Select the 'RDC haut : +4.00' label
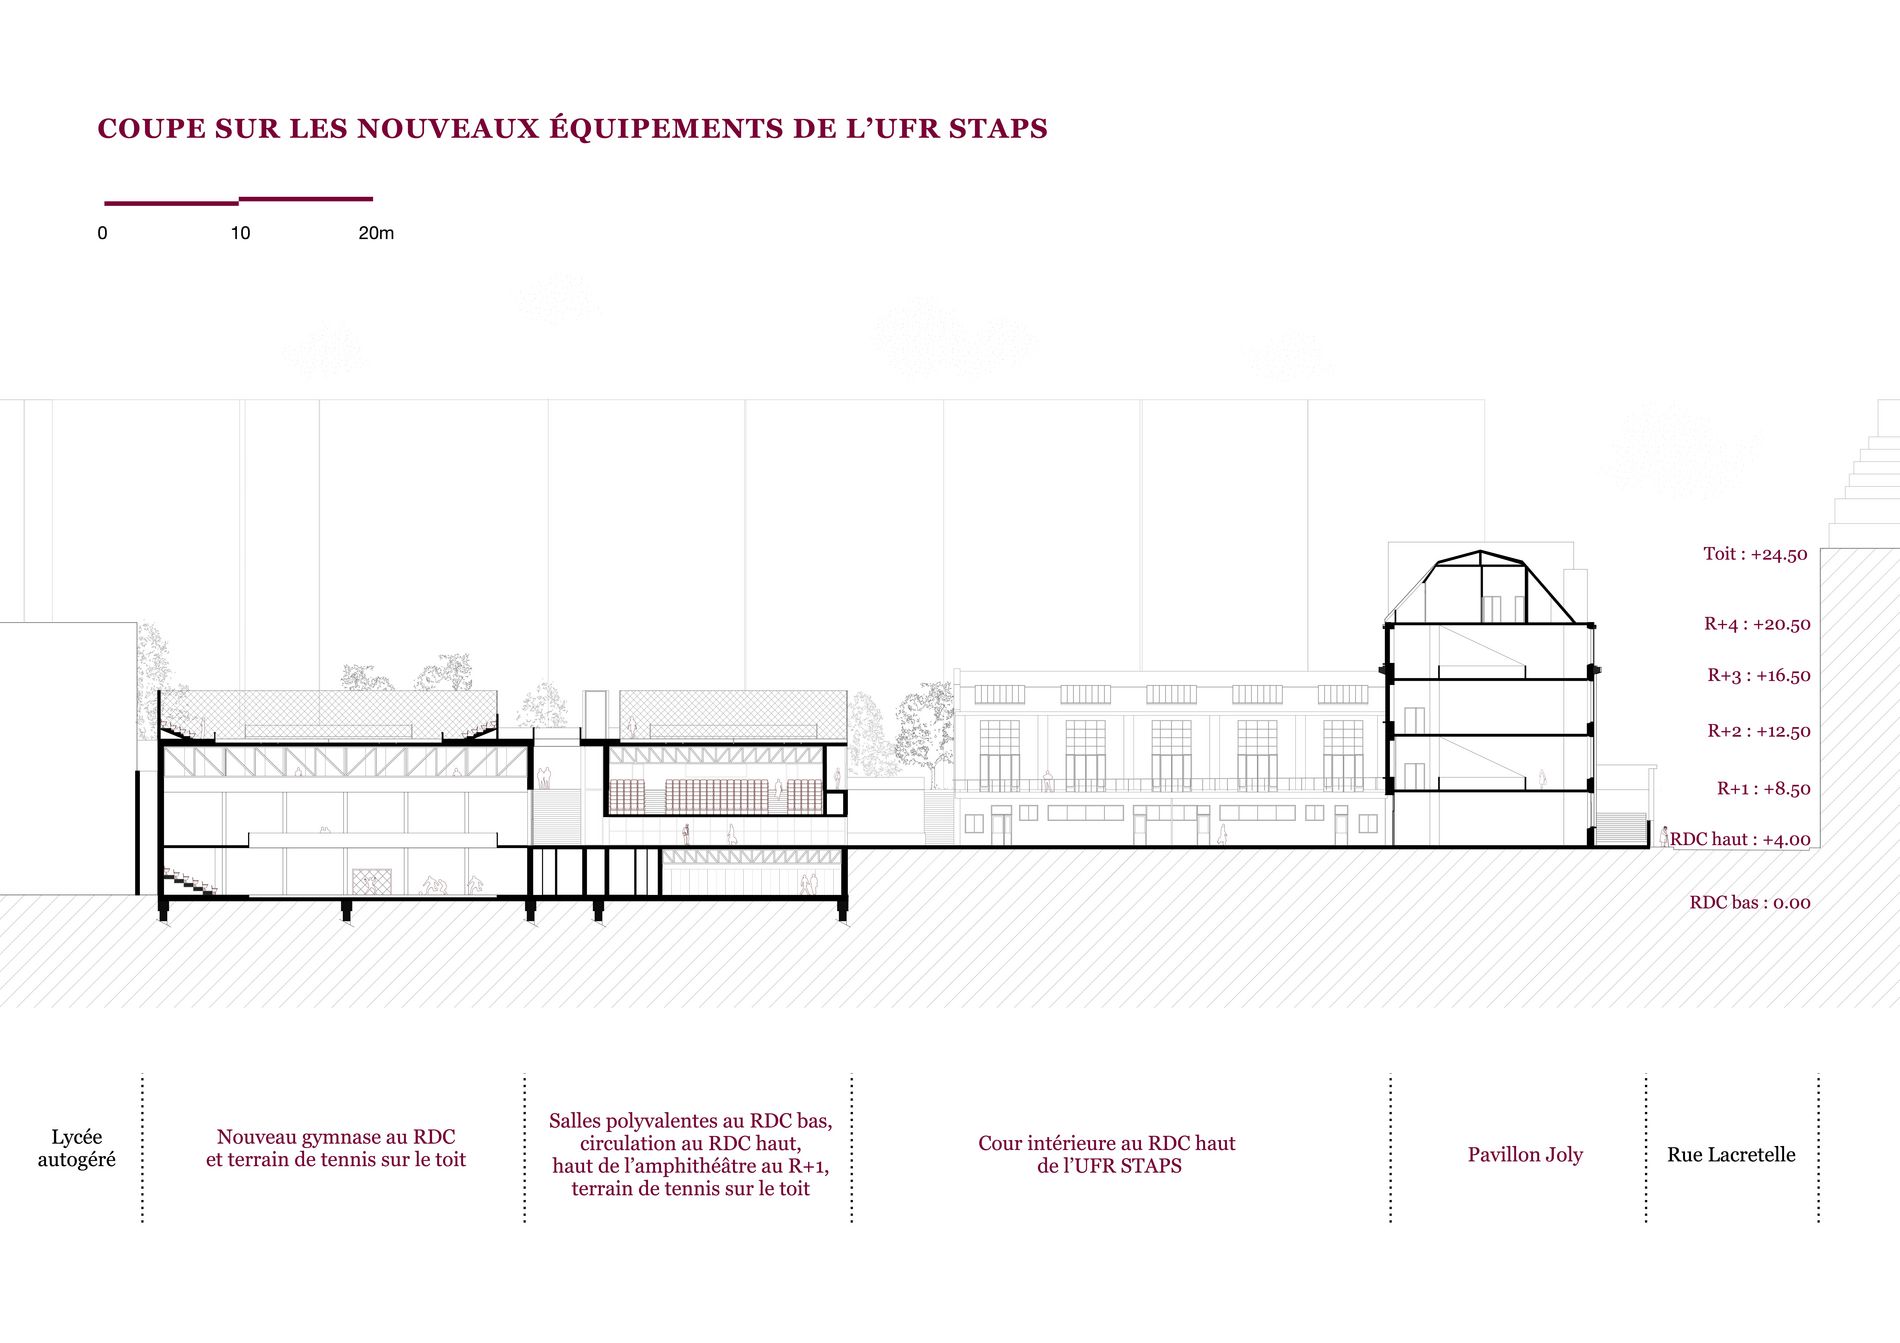Viewport: 1900px width, 1343px height. (1740, 840)
